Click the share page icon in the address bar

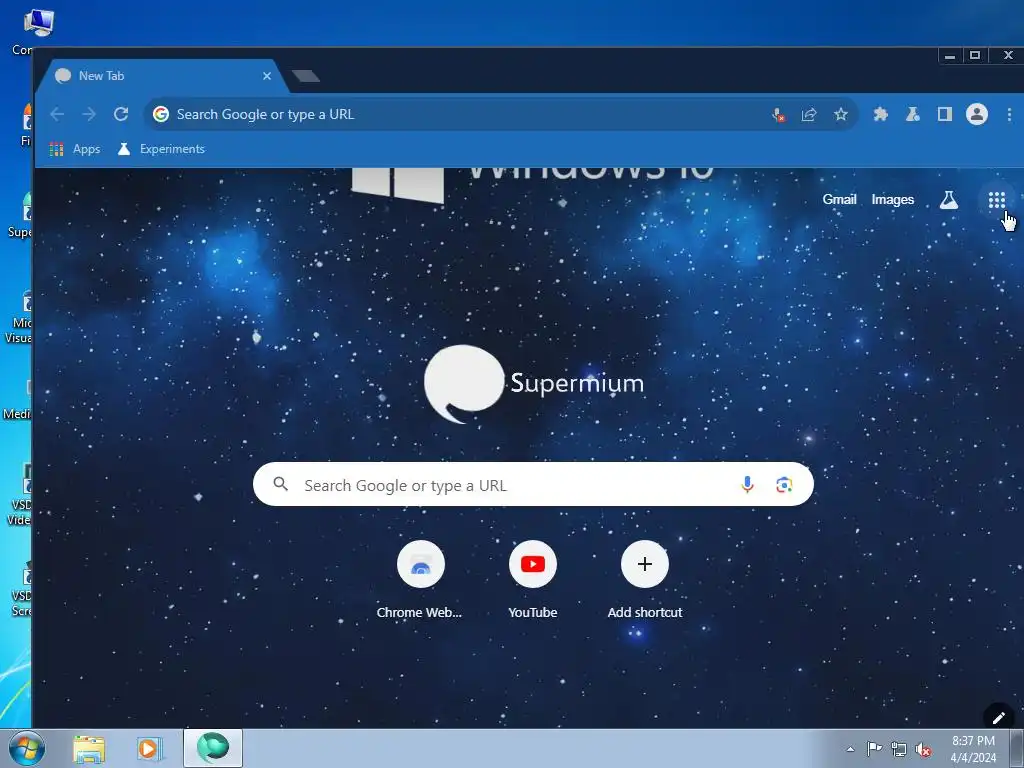[809, 115]
